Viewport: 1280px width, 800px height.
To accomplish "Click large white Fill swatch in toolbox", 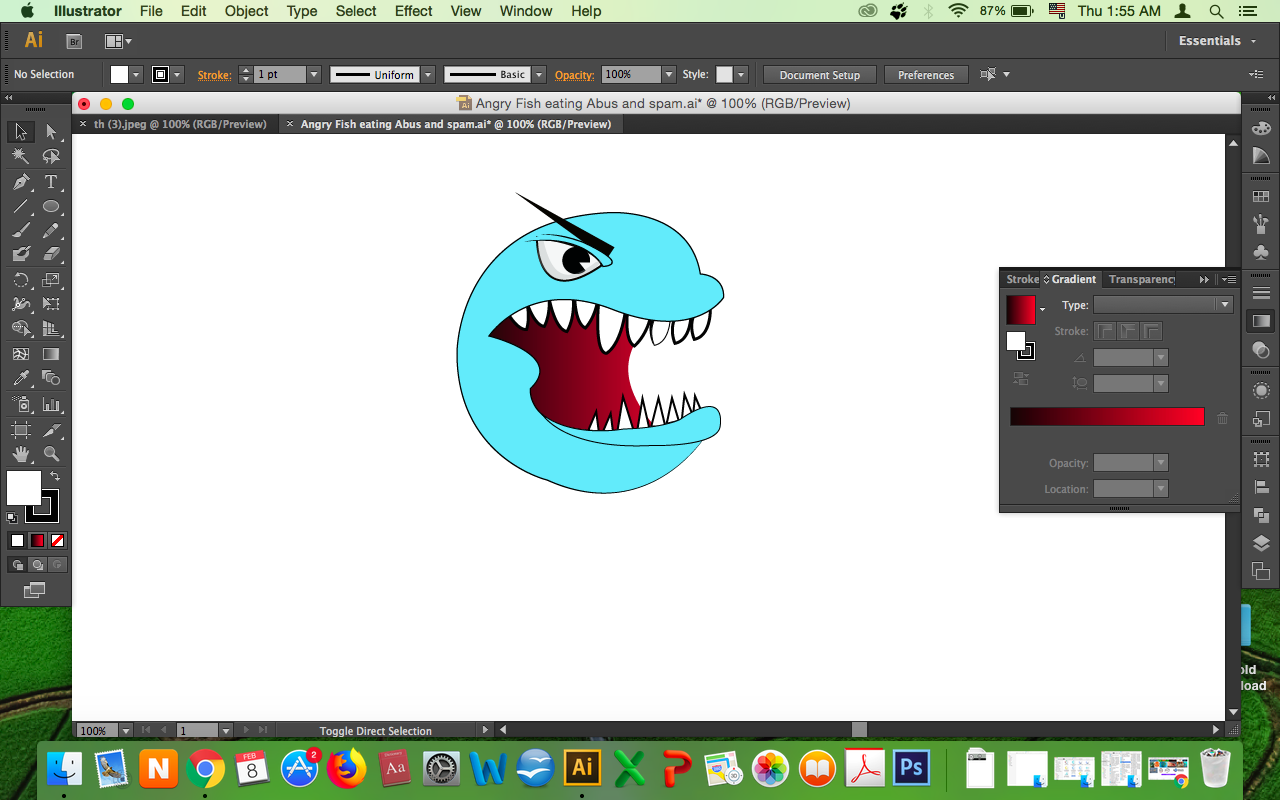I will tap(24, 488).
